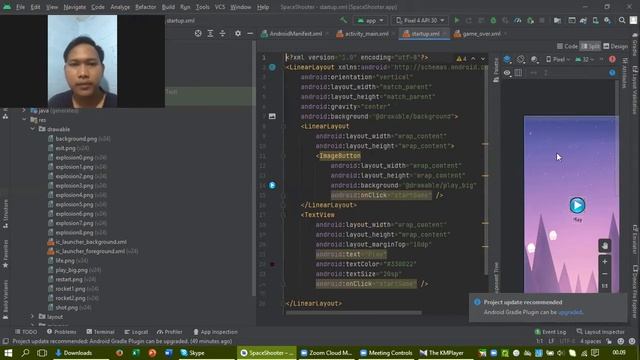
Task: Click the play button in layout preview
Action: point(577,205)
